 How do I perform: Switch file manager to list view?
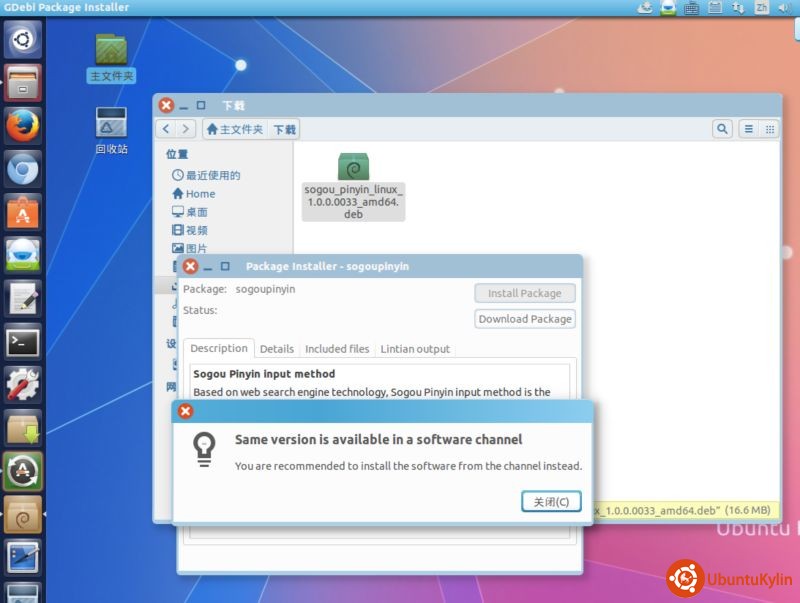tap(748, 129)
